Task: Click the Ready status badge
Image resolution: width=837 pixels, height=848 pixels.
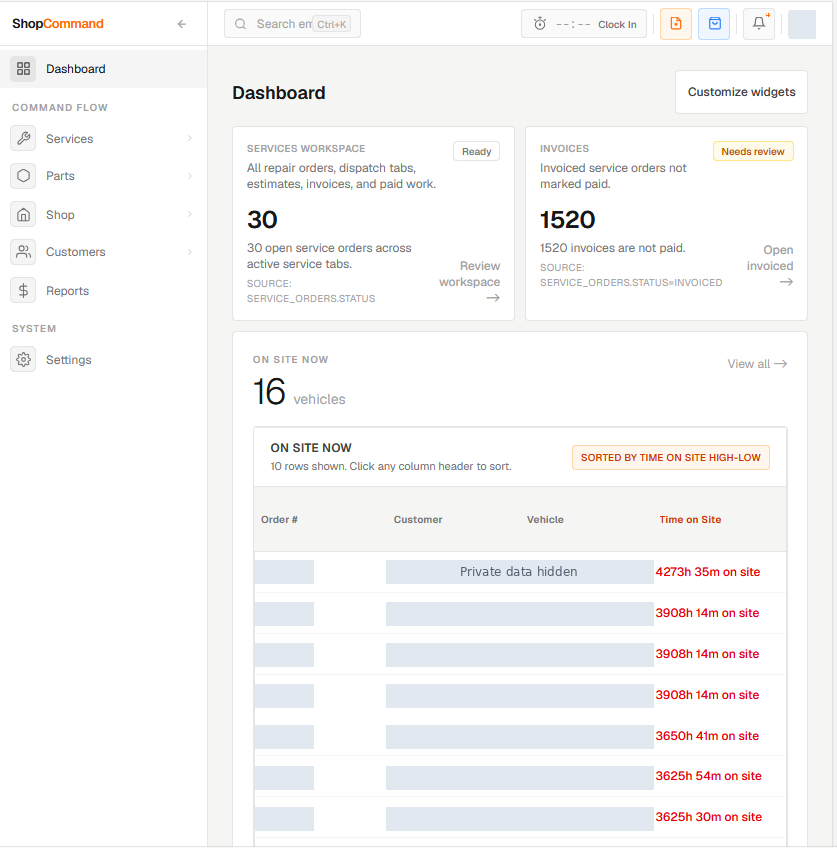Action: [476, 151]
